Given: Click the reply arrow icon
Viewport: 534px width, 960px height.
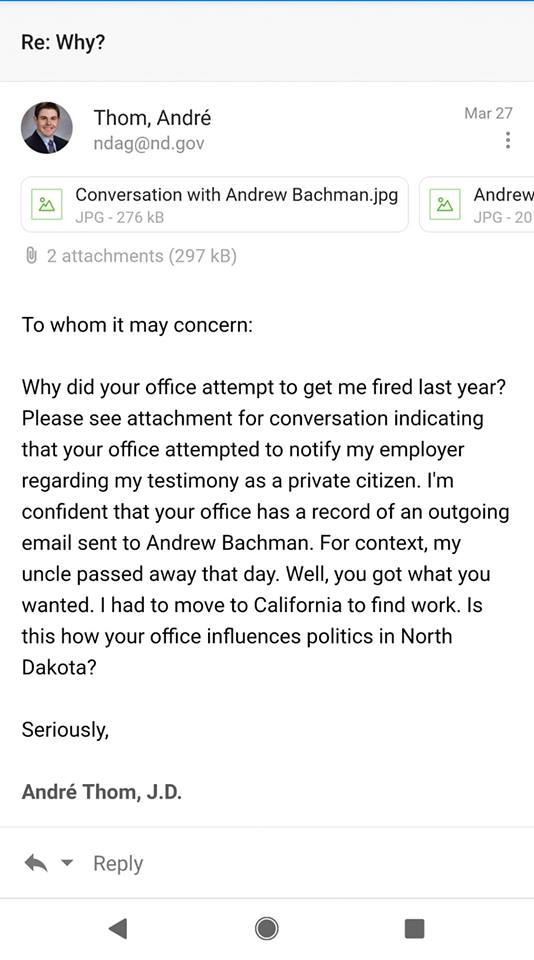Looking at the screenshot, I should (36, 863).
